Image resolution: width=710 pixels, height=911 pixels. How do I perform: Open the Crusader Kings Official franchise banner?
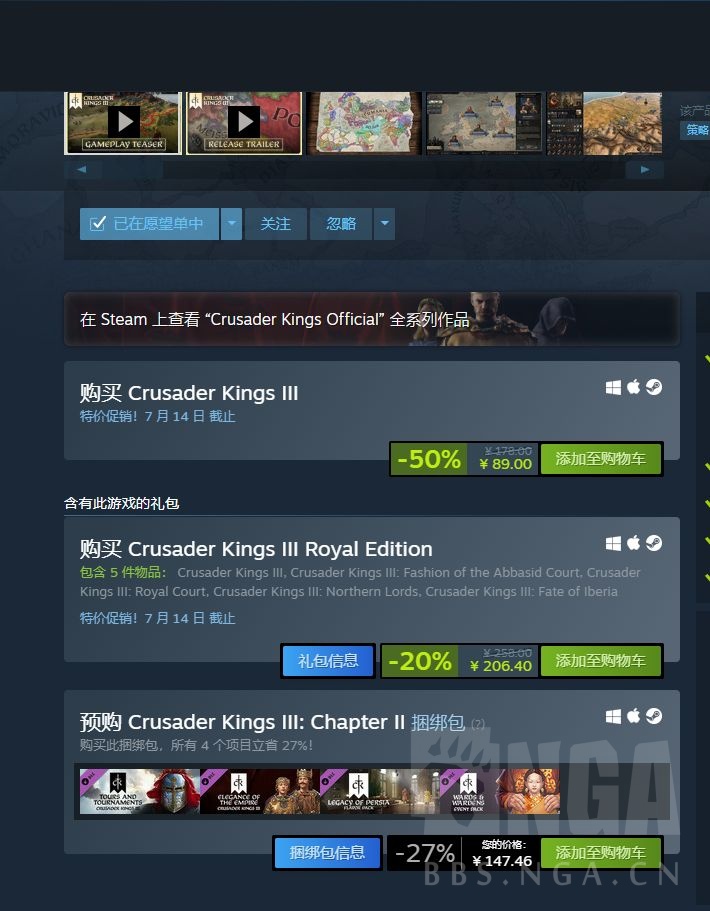pyautogui.click(x=371, y=319)
